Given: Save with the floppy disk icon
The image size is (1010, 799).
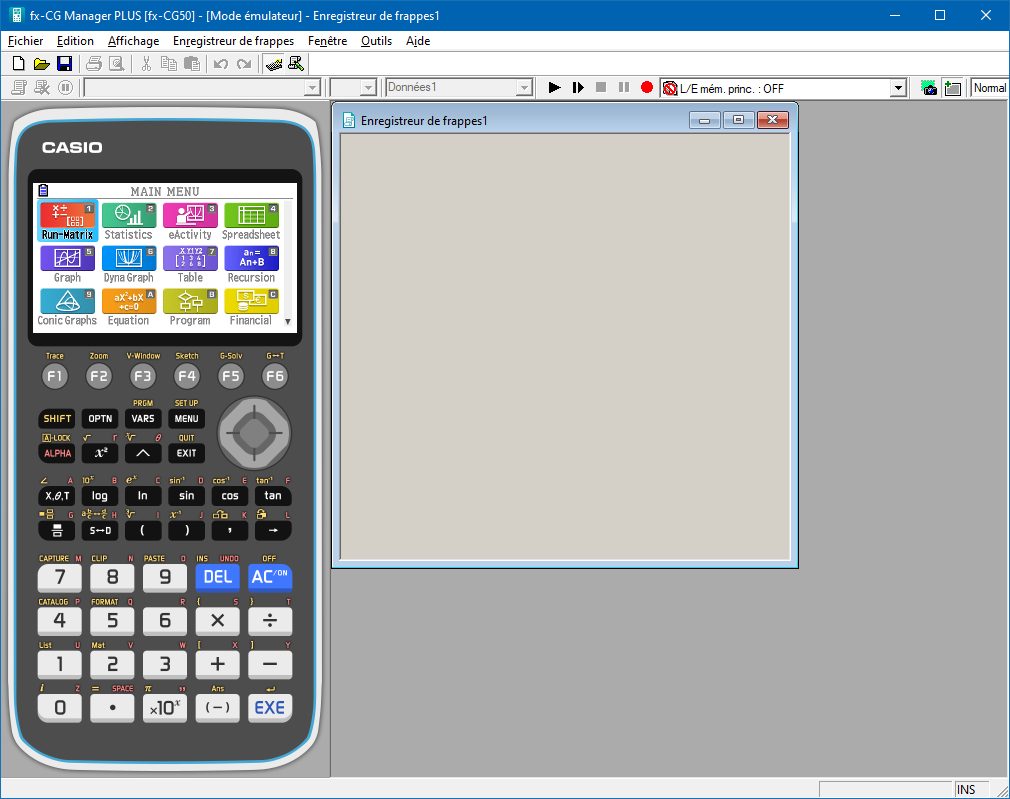Looking at the screenshot, I should point(64,64).
